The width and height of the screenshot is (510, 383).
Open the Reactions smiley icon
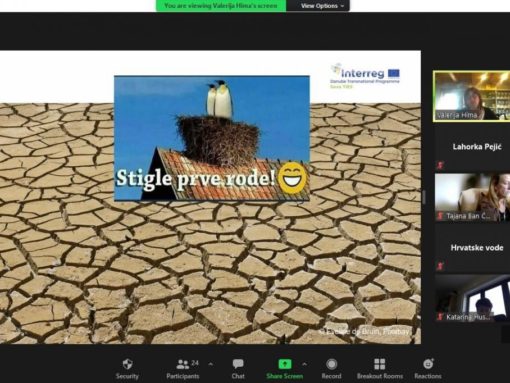(x=428, y=364)
